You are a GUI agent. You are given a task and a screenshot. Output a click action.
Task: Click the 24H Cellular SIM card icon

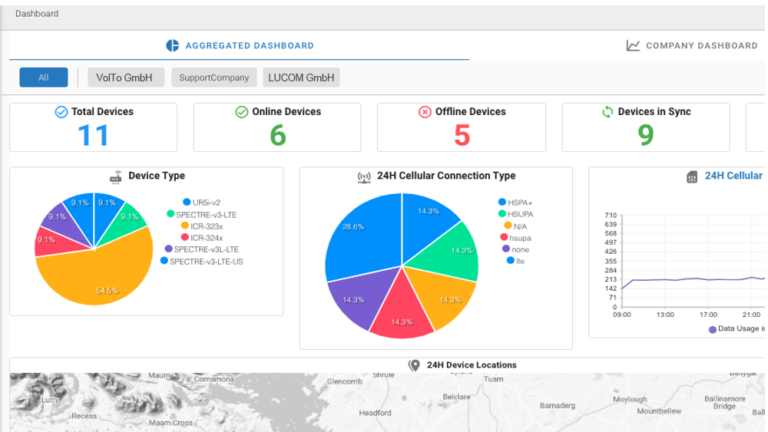pyautogui.click(x=692, y=177)
